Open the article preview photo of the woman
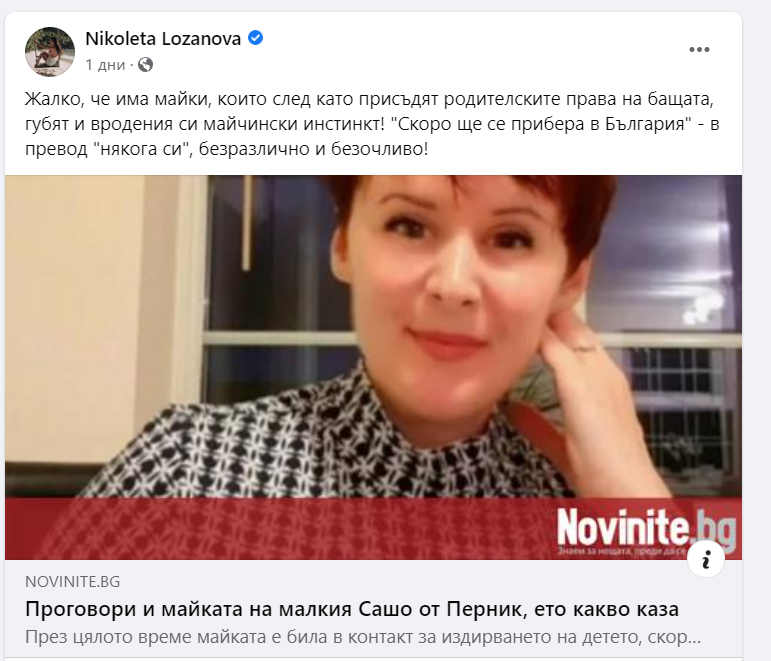Image resolution: width=771 pixels, height=661 pixels. coord(373,367)
